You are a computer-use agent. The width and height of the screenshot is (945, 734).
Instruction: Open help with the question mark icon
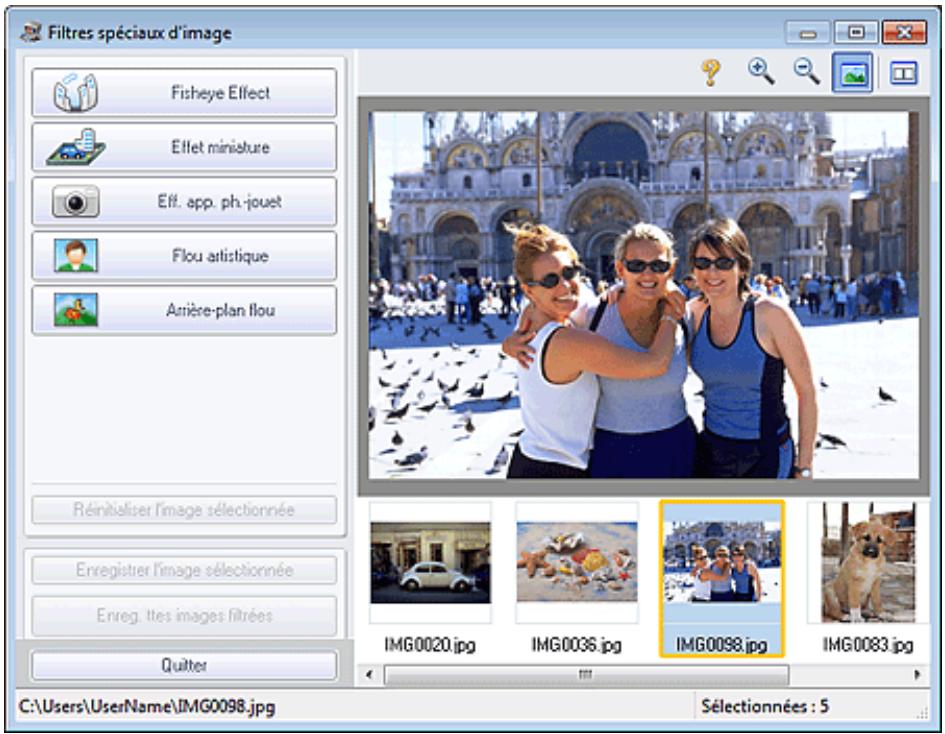pyautogui.click(x=711, y=73)
